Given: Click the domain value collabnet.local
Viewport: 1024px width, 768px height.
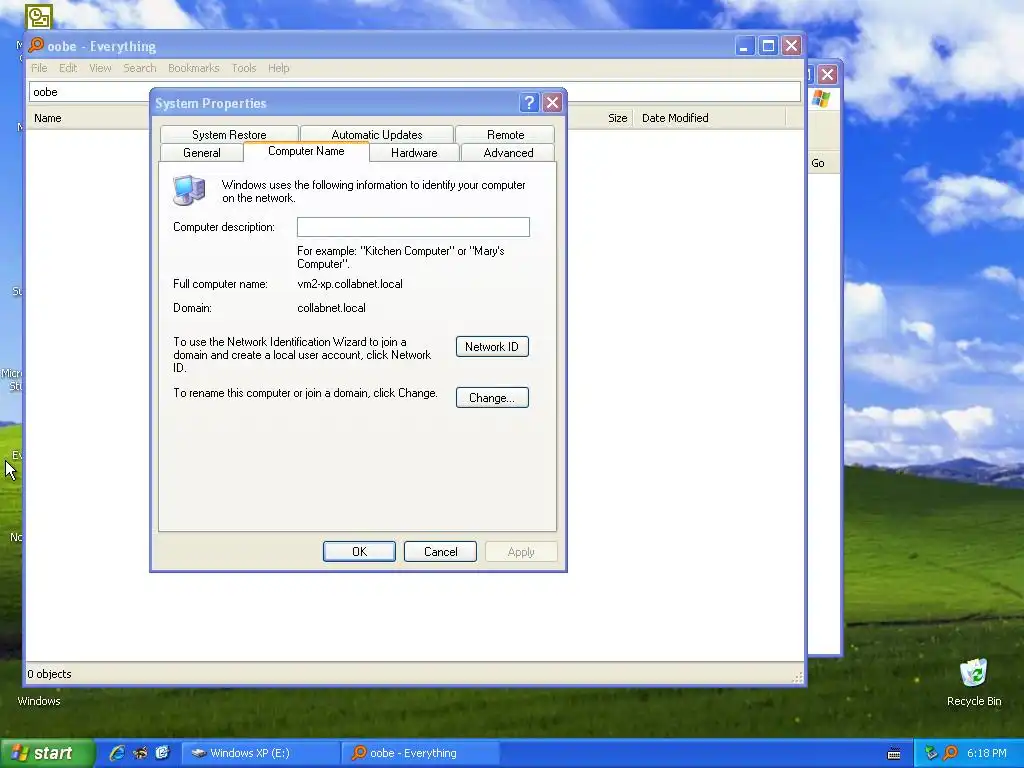Looking at the screenshot, I should pyautogui.click(x=331, y=308).
